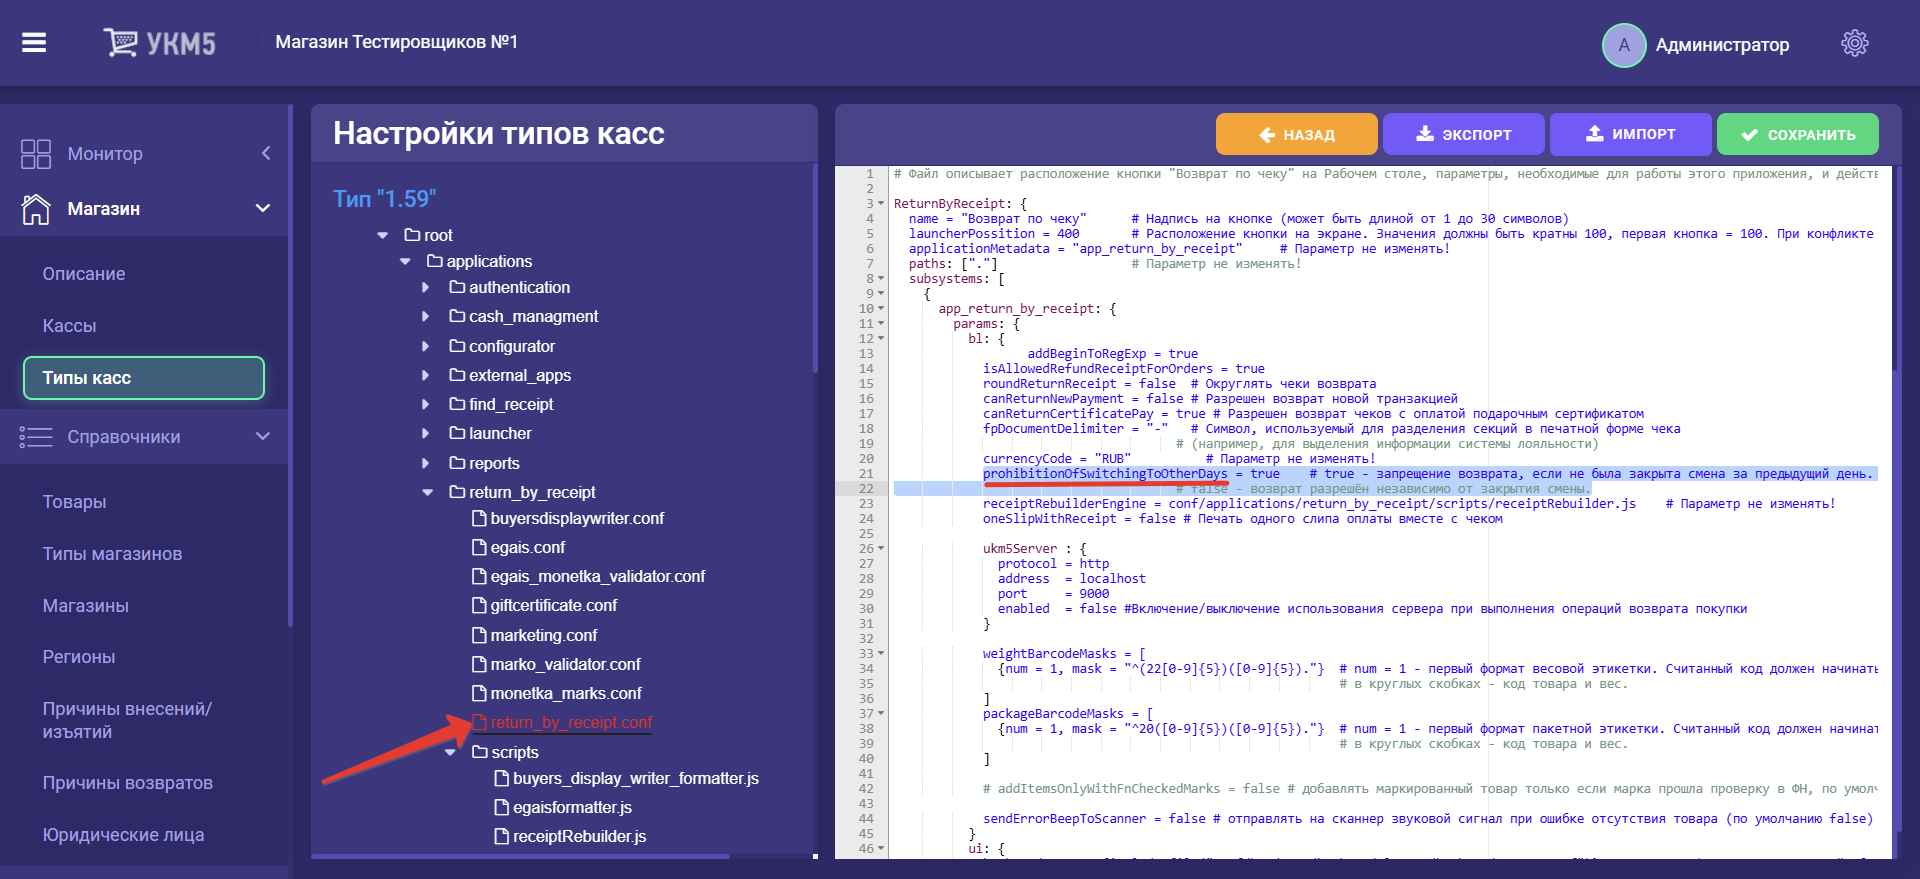Select the Типы касс menu item
The width and height of the screenshot is (1920, 879).
[x=144, y=378]
